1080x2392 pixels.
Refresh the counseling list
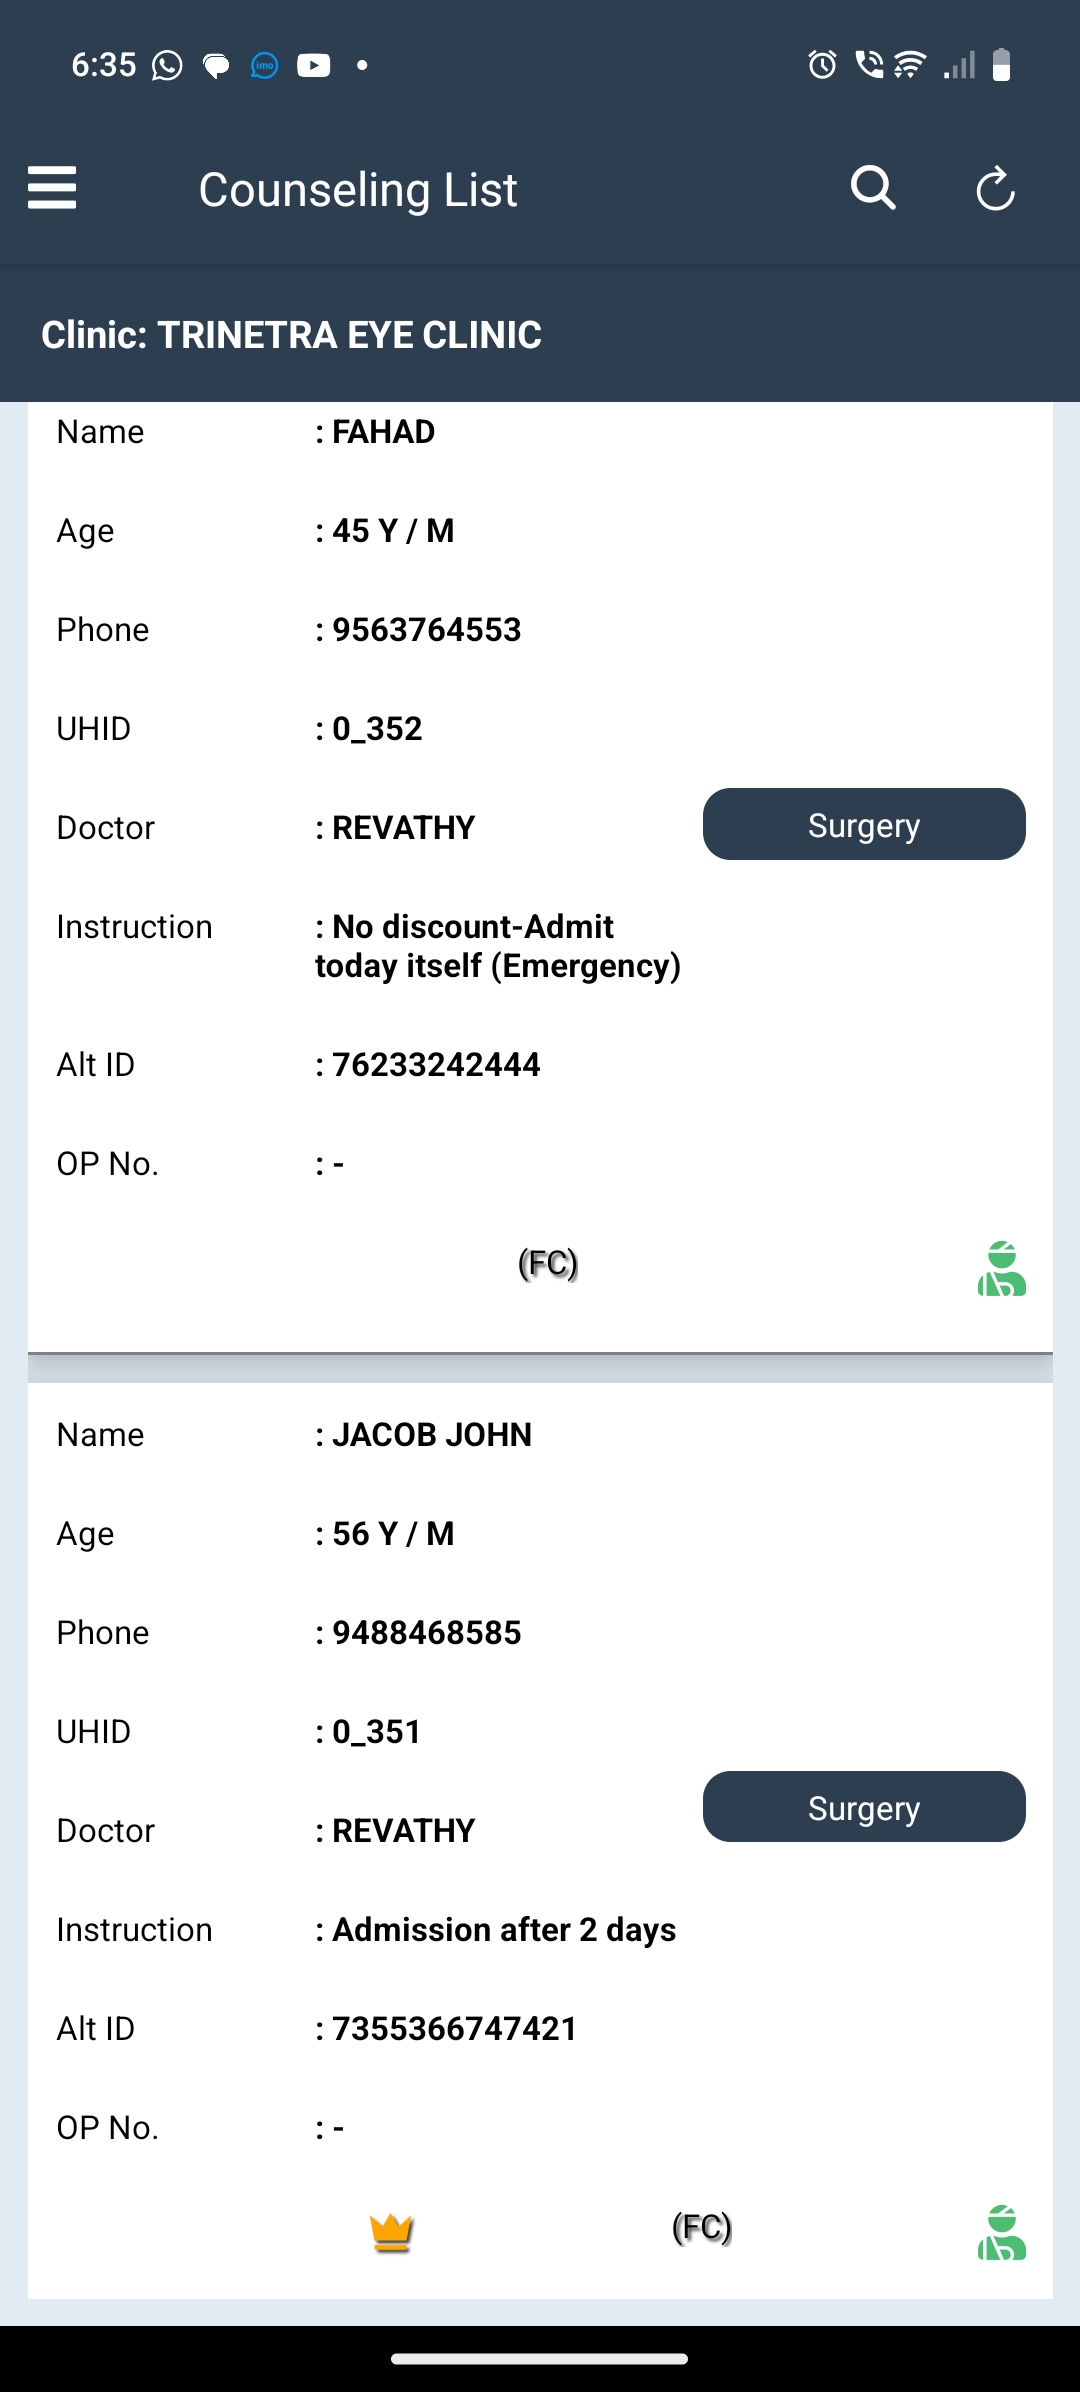[x=995, y=189]
